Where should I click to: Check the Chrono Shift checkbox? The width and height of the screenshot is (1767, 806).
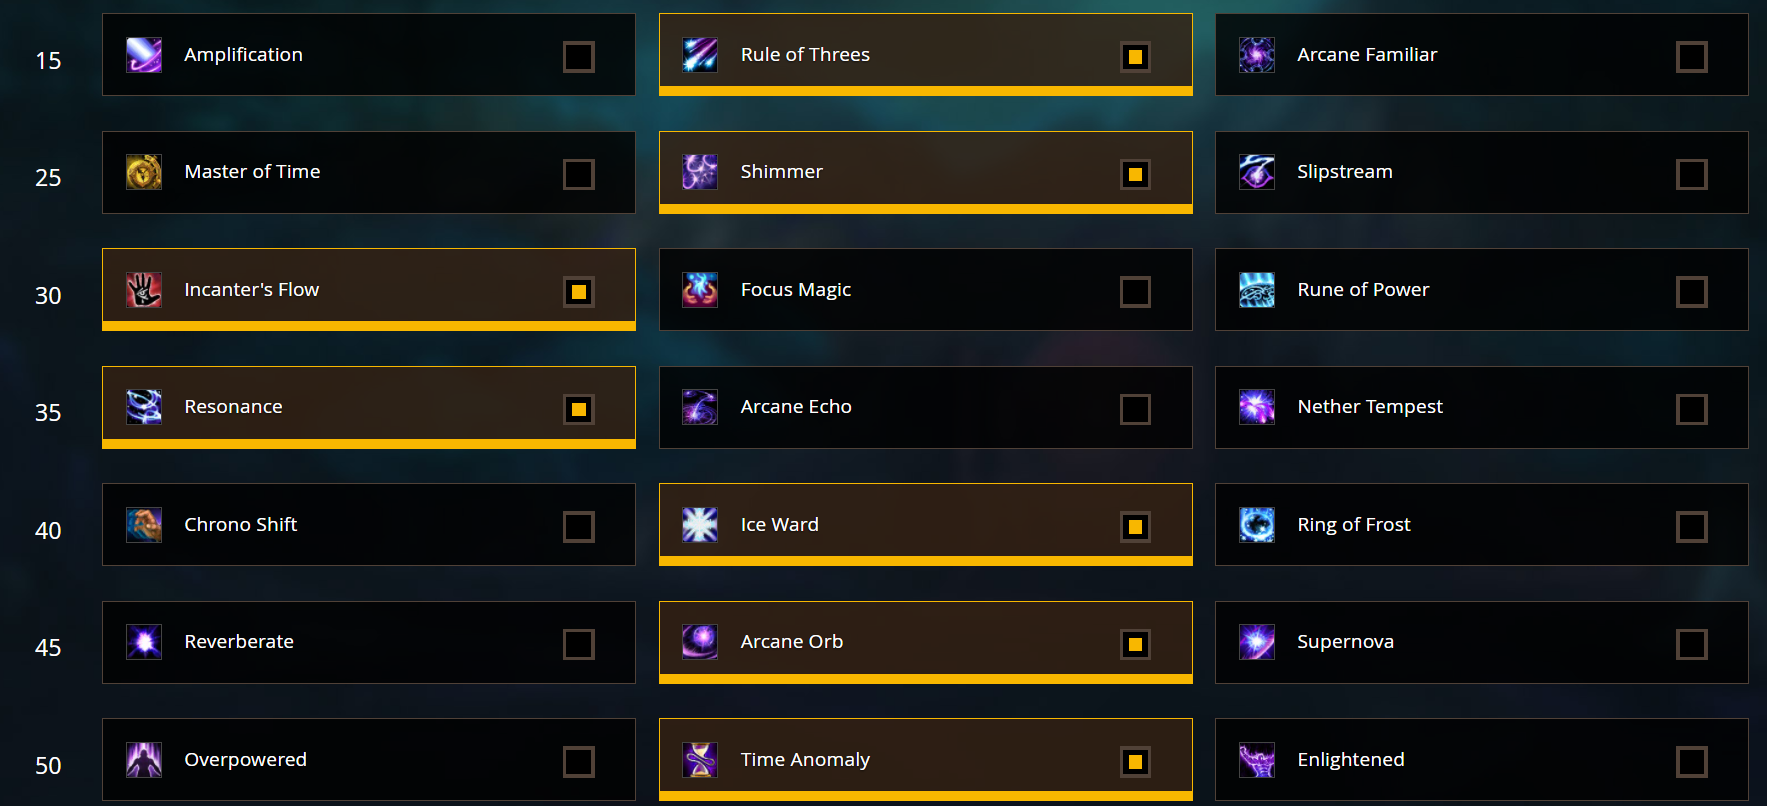(579, 526)
